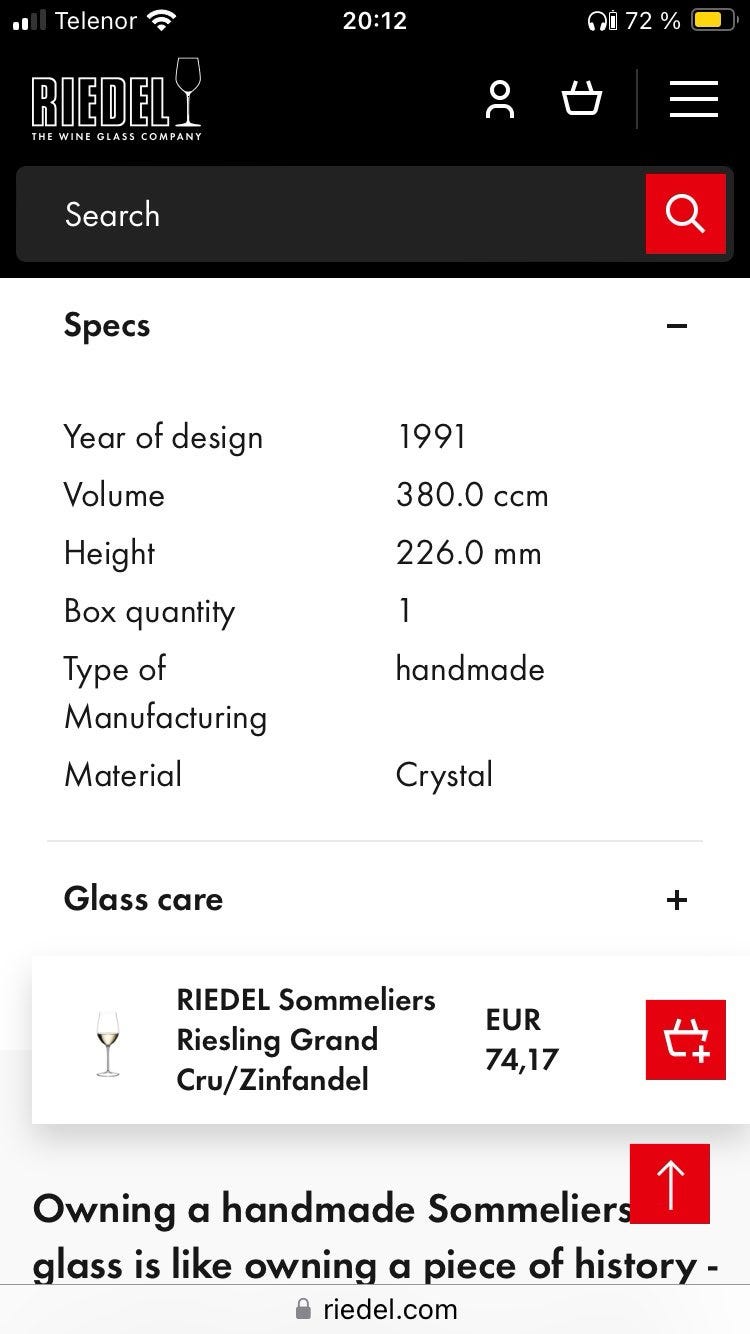Click the red scroll-to-top arrow
The height and width of the screenshot is (1334, 750).
(x=669, y=1184)
